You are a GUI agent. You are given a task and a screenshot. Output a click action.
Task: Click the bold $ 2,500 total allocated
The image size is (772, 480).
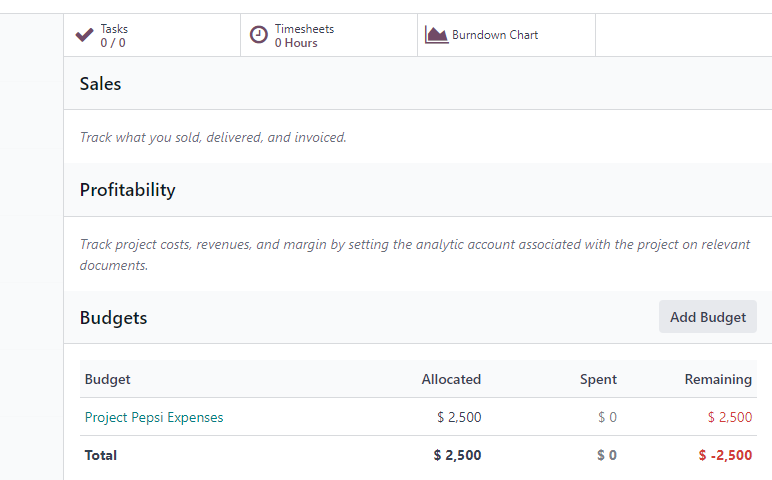tap(457, 455)
